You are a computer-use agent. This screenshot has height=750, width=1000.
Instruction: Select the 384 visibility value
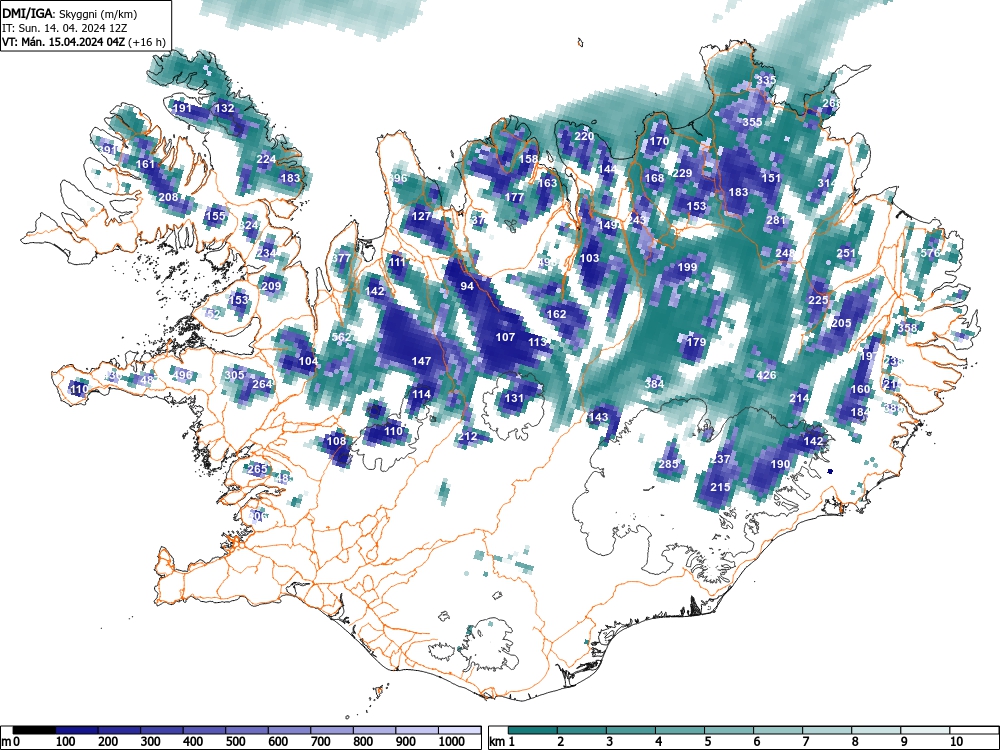(654, 384)
